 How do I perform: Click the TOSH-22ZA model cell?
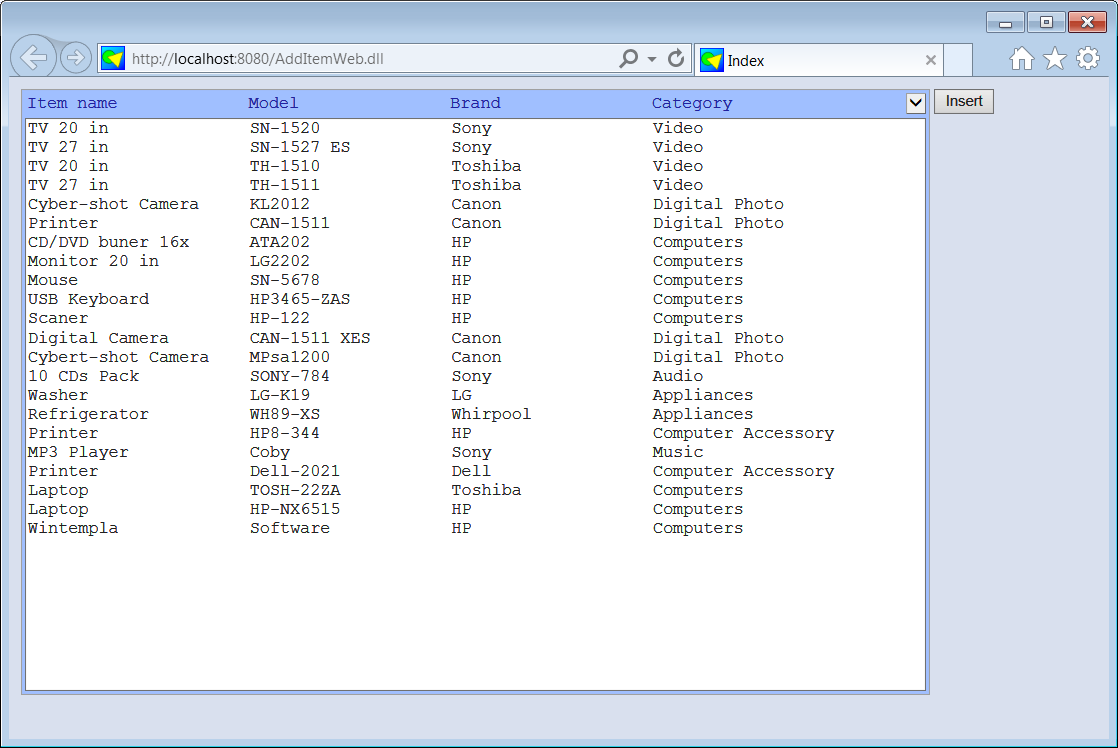(x=294, y=491)
